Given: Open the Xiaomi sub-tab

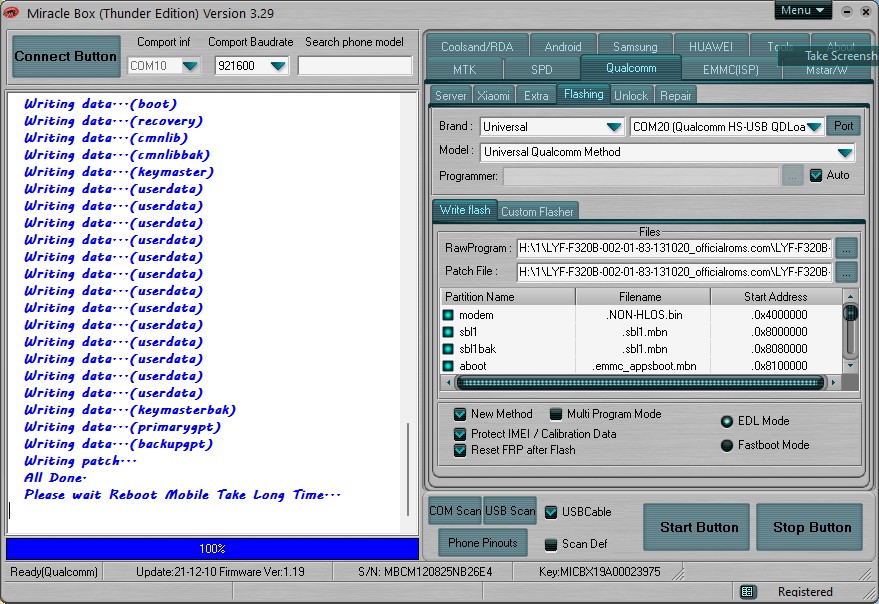Looking at the screenshot, I should point(493,96).
